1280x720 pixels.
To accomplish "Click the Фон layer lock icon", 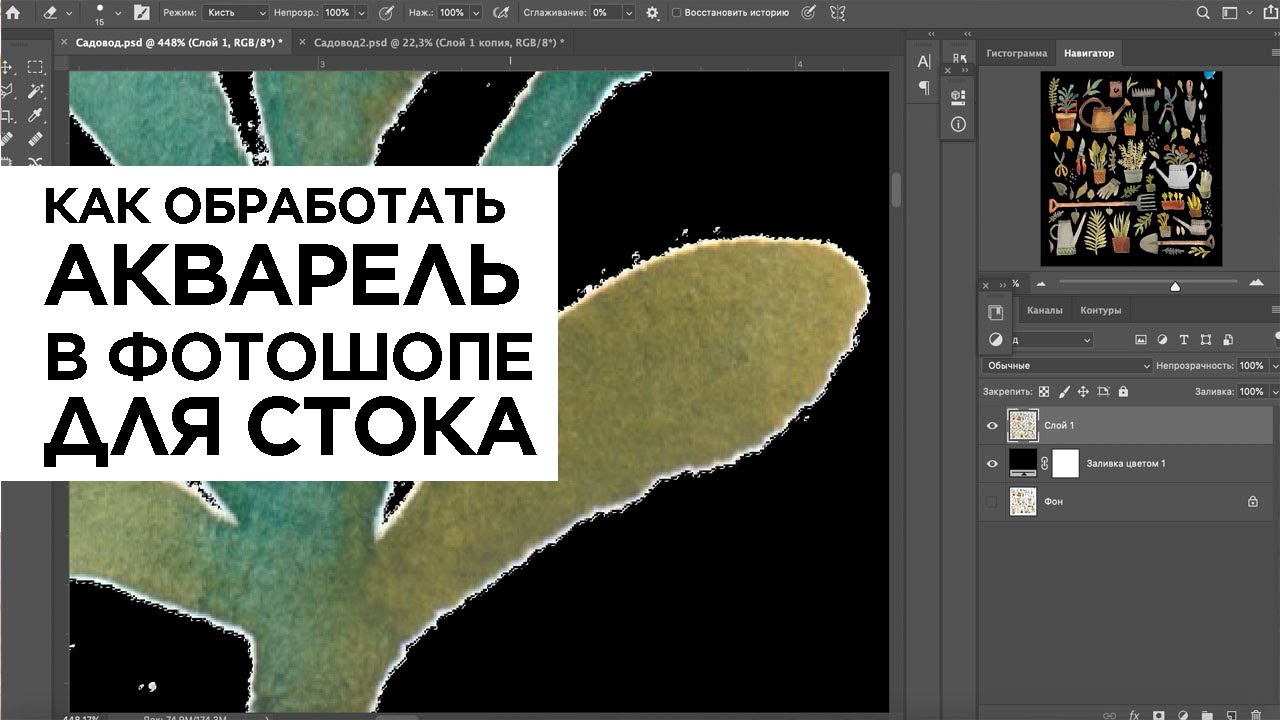I will coord(1253,502).
